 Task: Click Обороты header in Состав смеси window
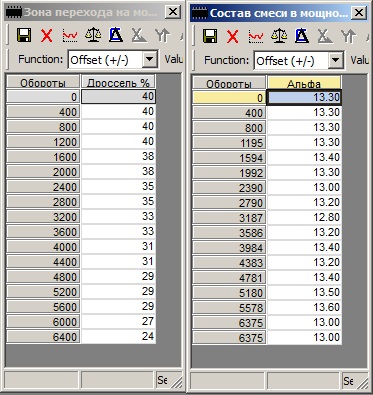[229, 83]
